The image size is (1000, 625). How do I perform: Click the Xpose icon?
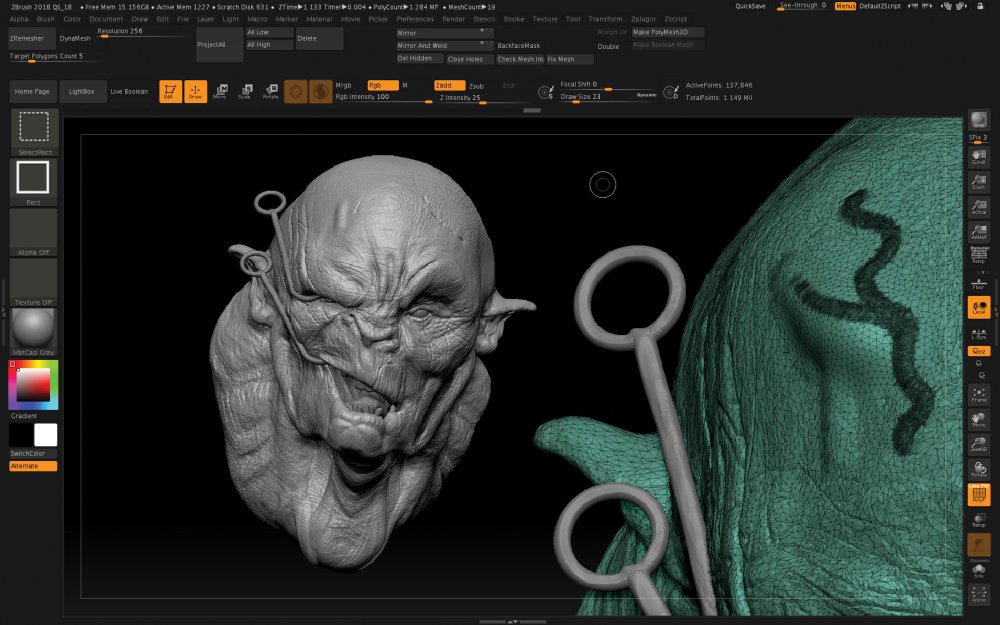[978, 594]
